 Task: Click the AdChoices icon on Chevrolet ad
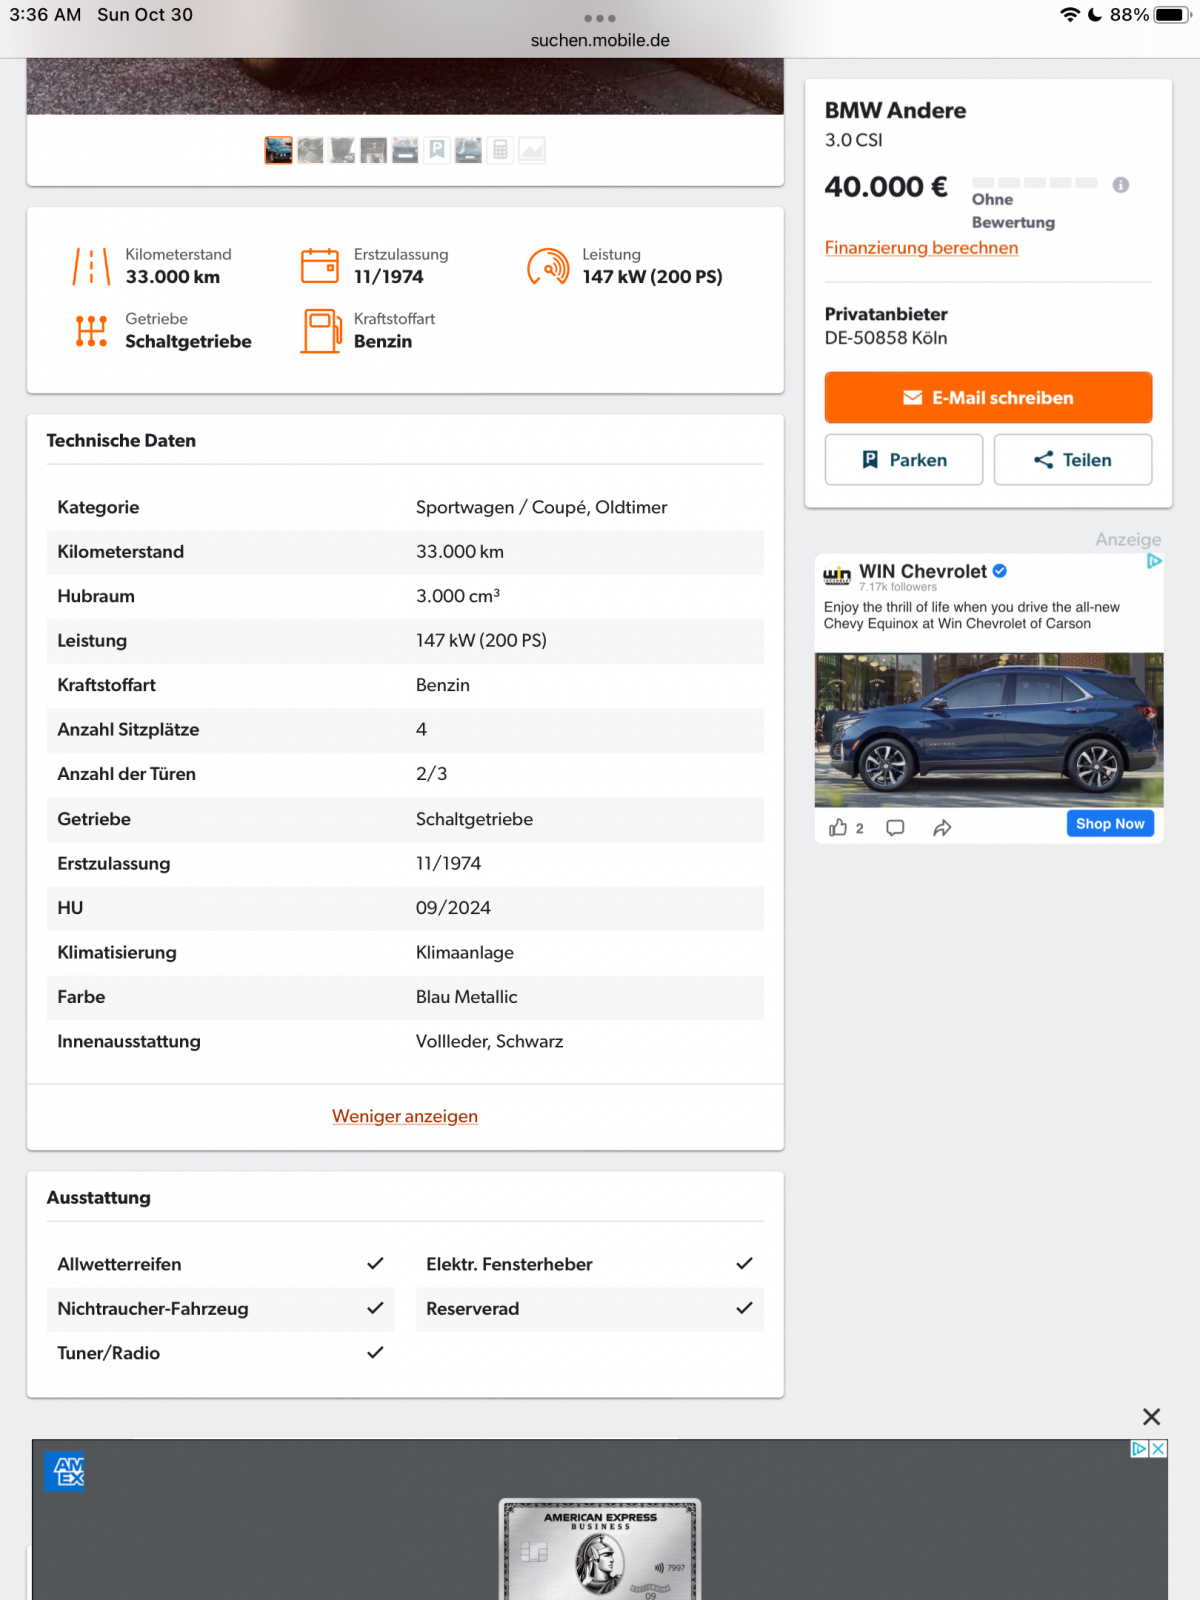pos(1154,561)
